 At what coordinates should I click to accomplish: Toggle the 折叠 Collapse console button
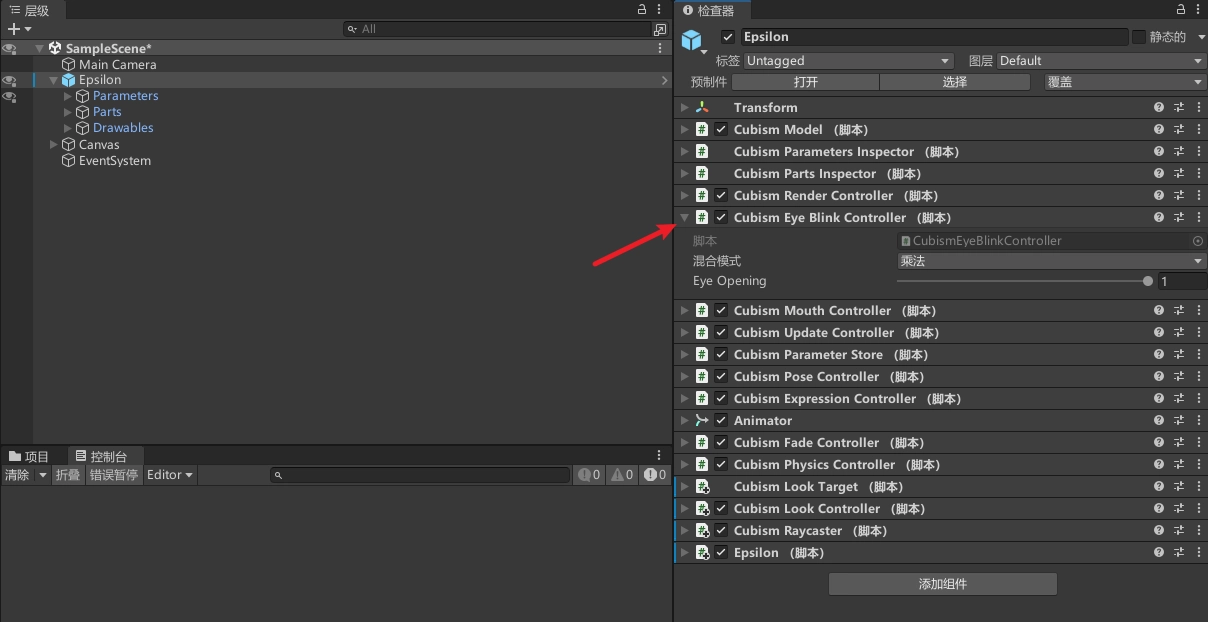[68, 475]
